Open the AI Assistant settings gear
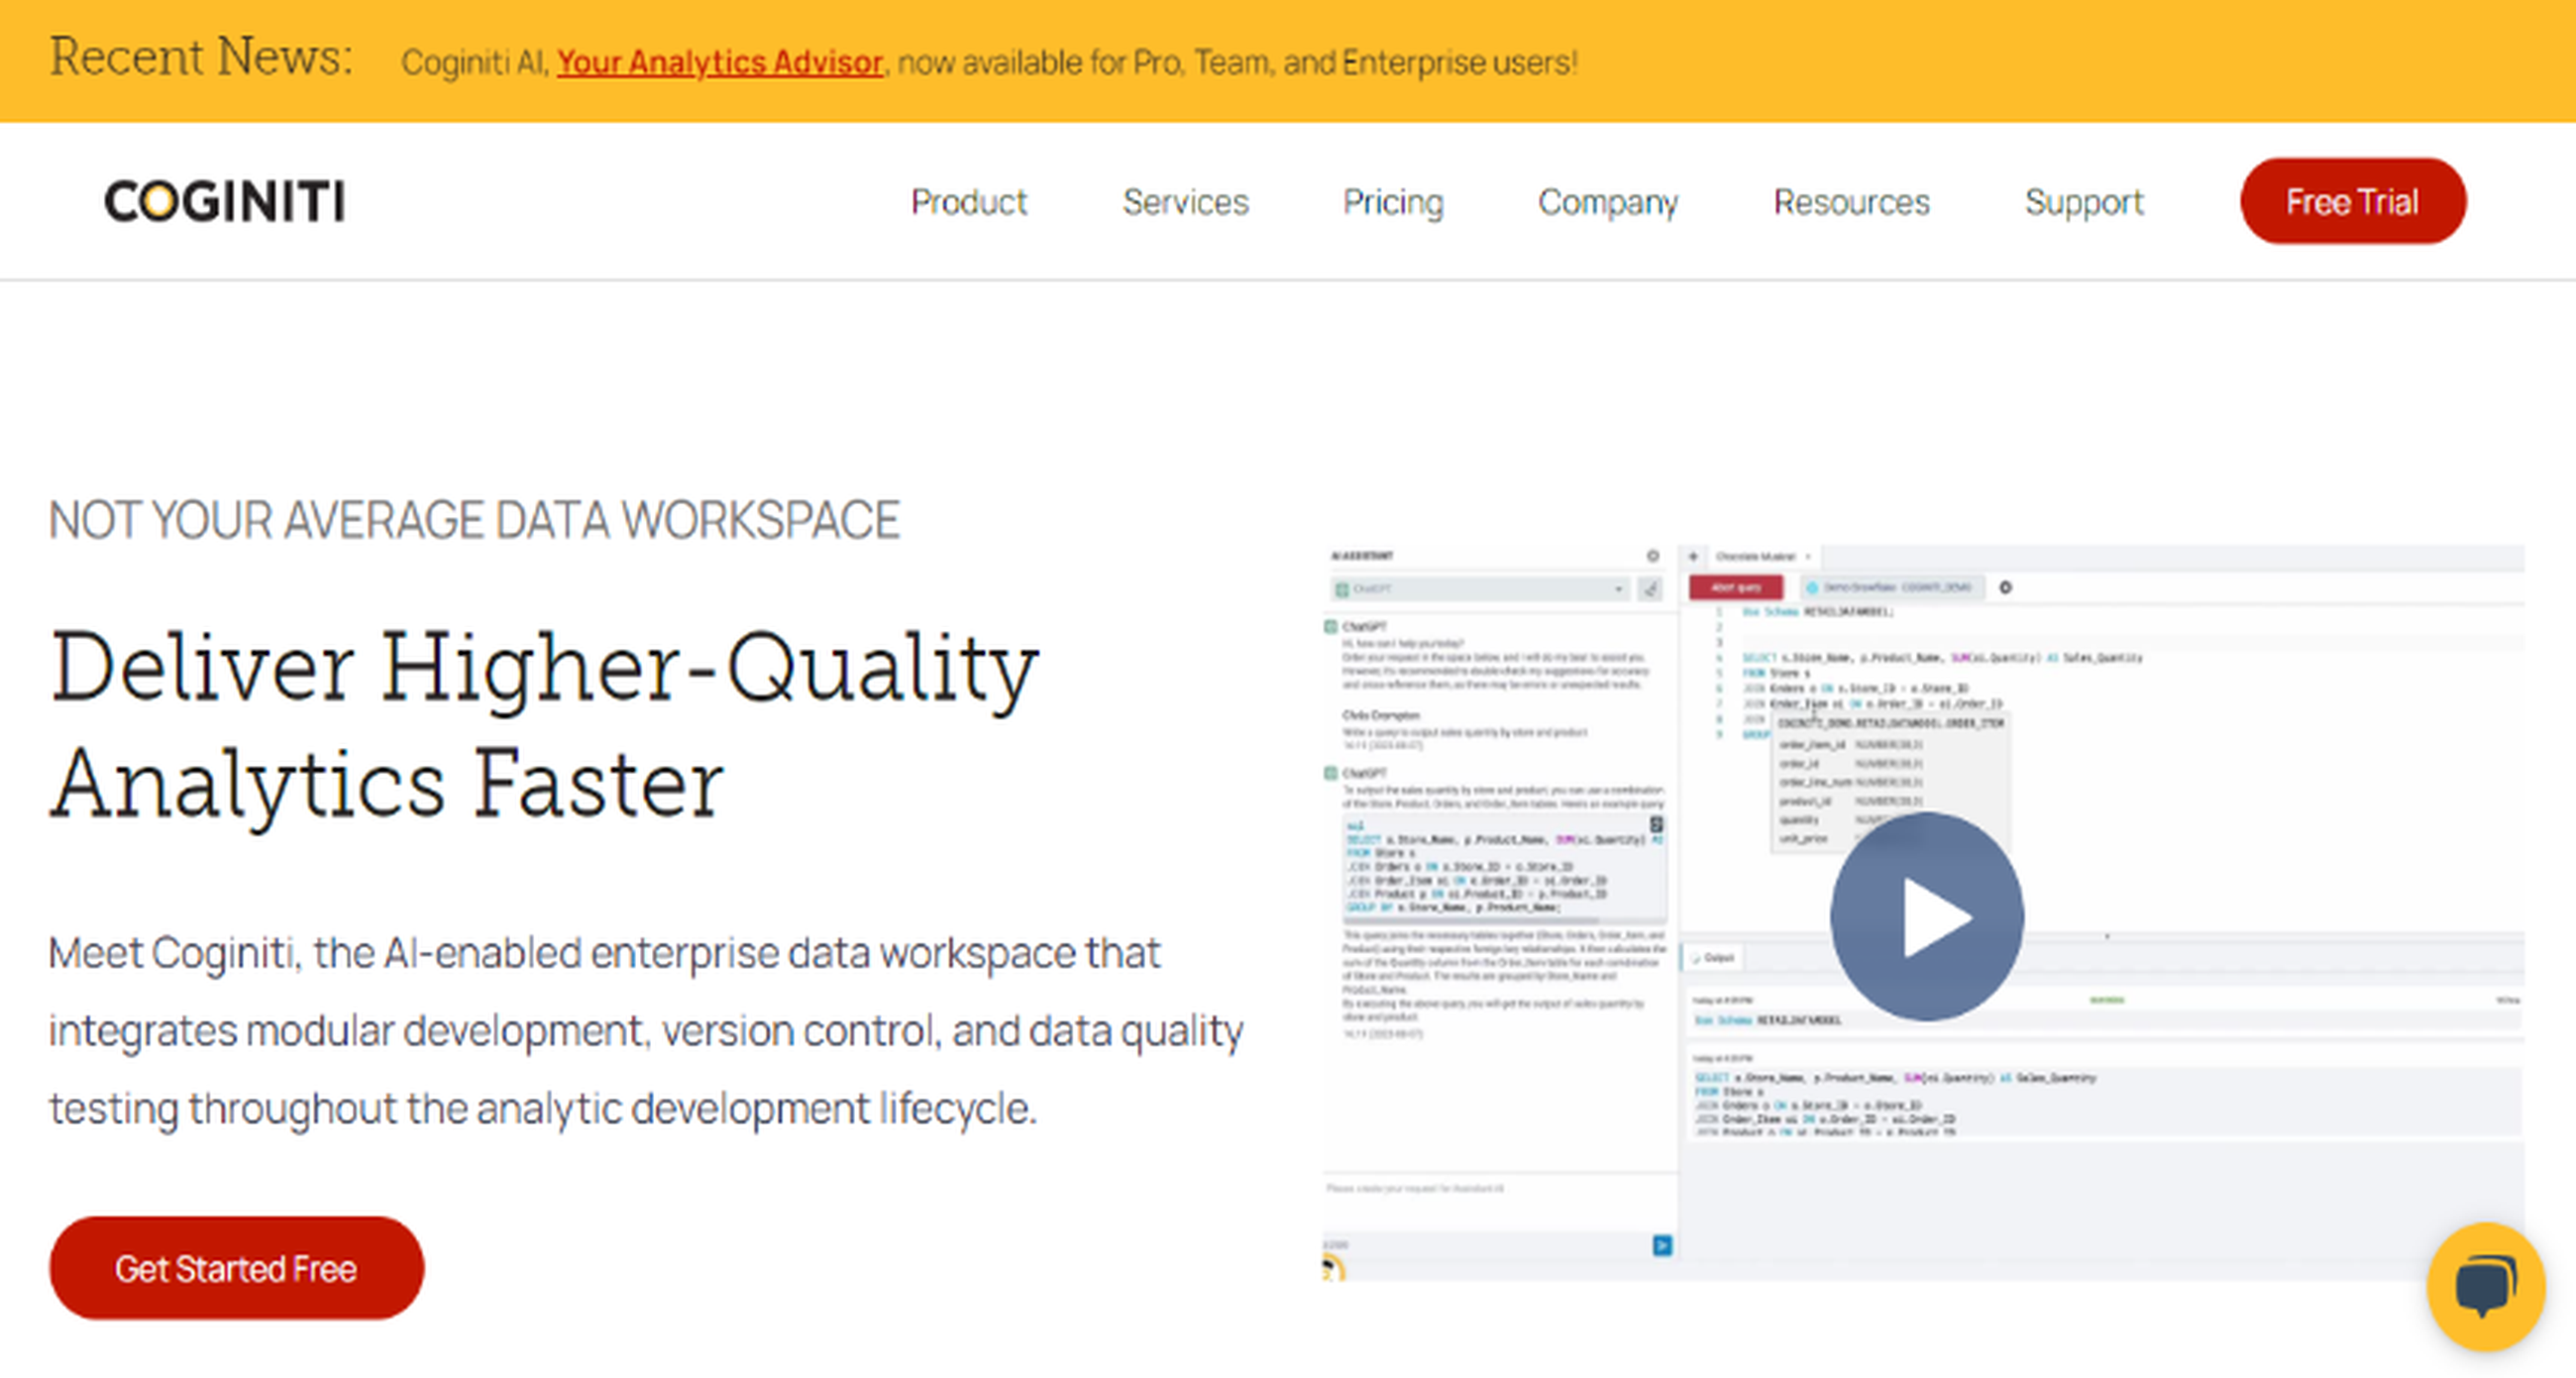The image size is (2576, 1378). (1653, 554)
